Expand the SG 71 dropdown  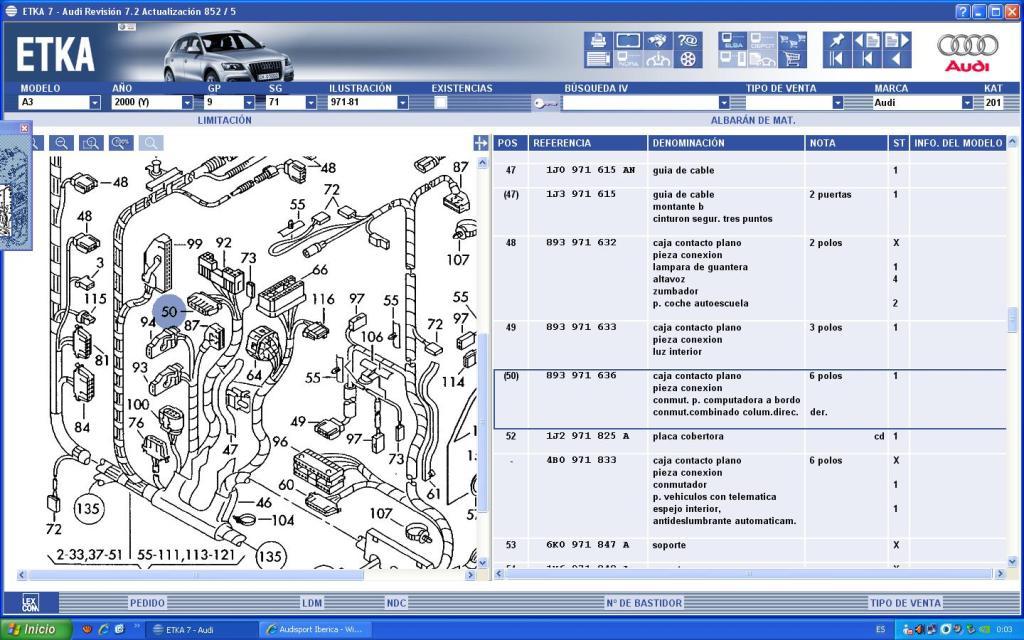tap(311, 103)
